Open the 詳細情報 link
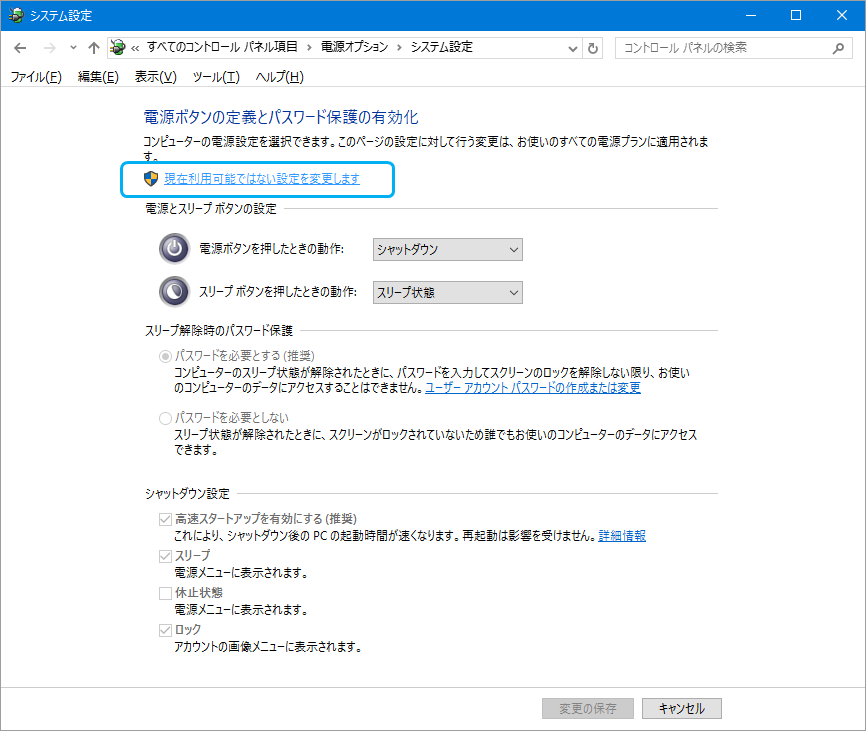Screen dimensions: 866x731 pos(622,536)
